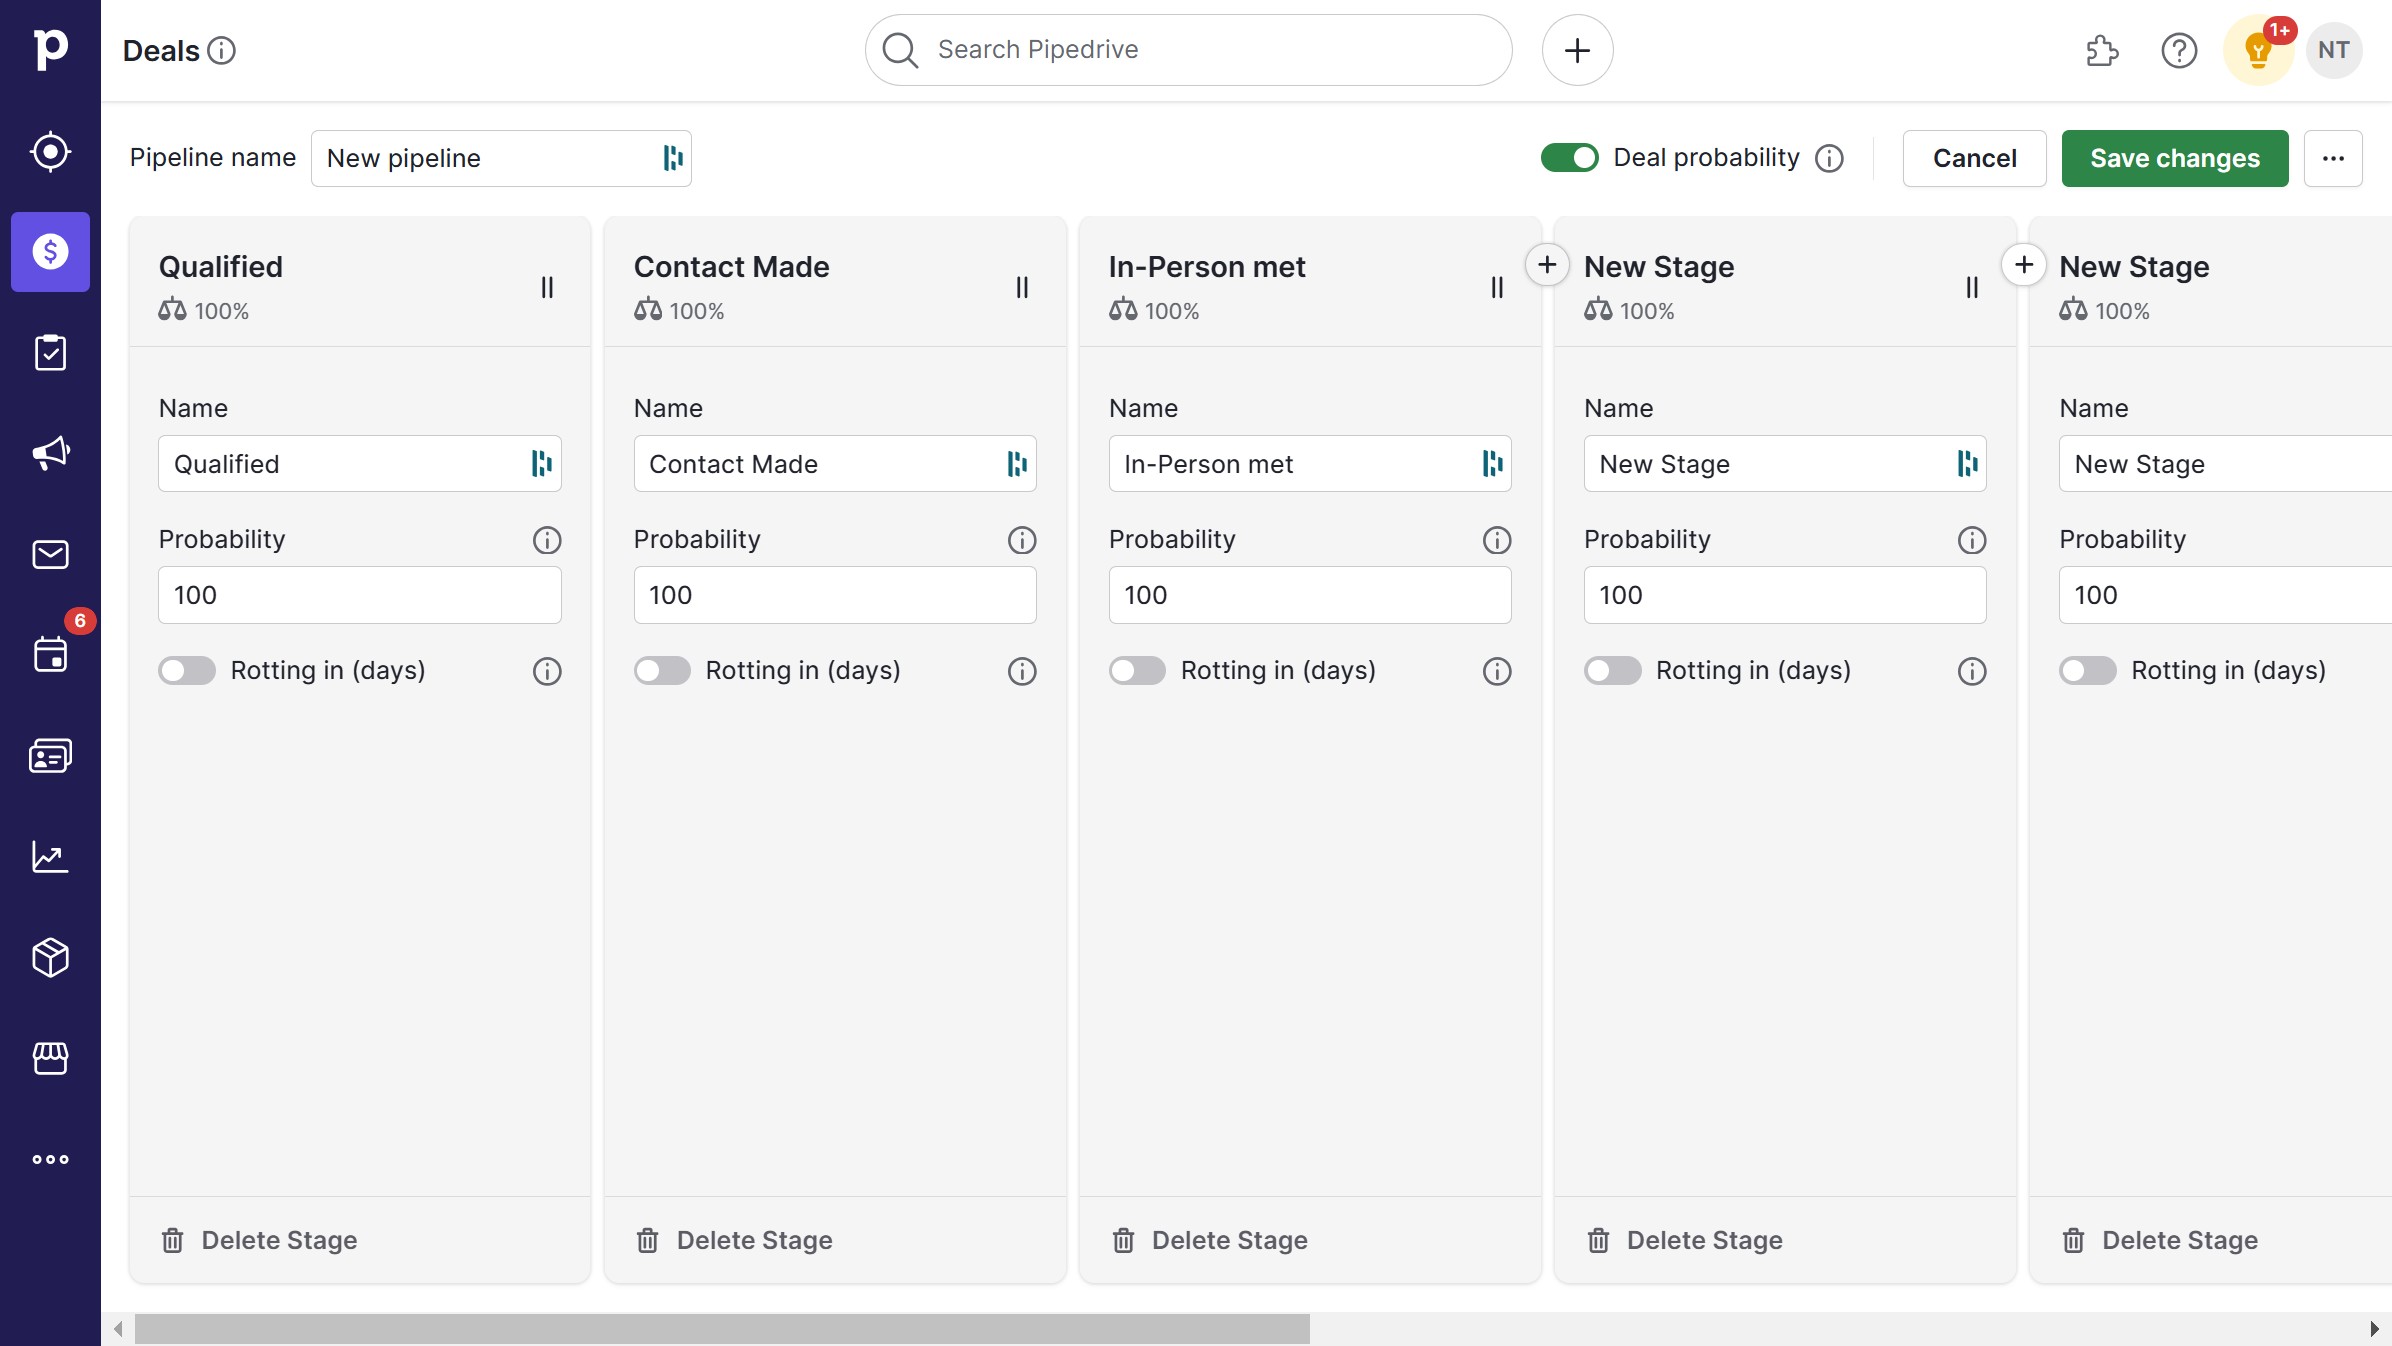Click horizontal scrollbar right arrow
Screen dimensions: 2392x1346
2374,1329
